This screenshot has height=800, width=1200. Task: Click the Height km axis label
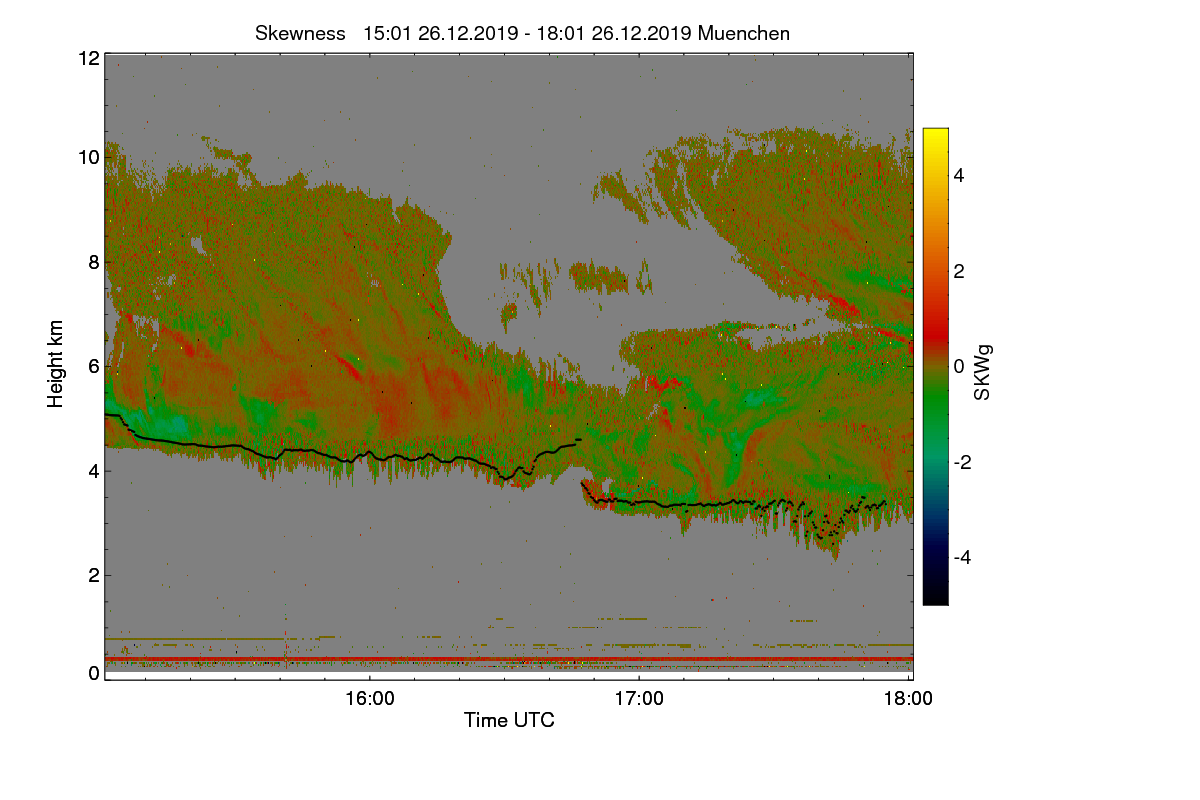coord(56,364)
